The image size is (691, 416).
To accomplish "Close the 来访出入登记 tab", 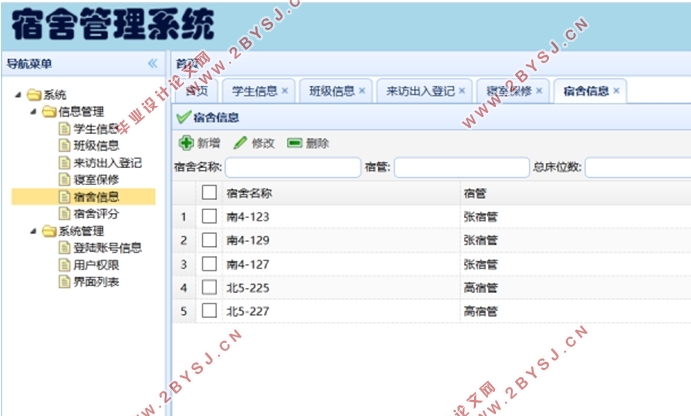I will click(x=461, y=91).
